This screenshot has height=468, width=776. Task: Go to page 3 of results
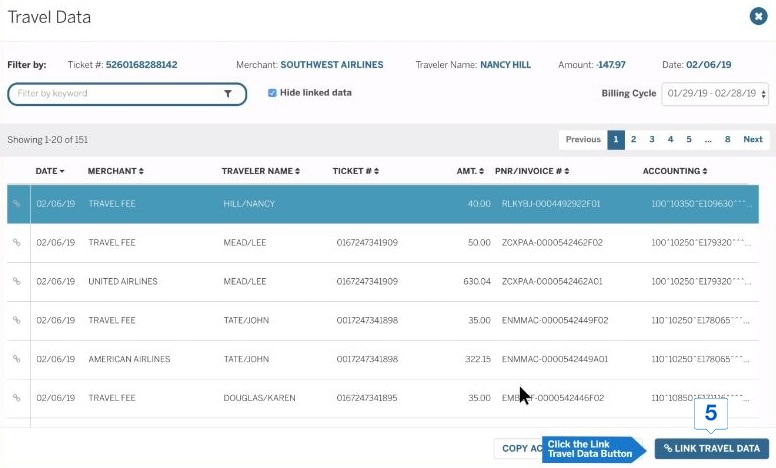[x=652, y=140]
